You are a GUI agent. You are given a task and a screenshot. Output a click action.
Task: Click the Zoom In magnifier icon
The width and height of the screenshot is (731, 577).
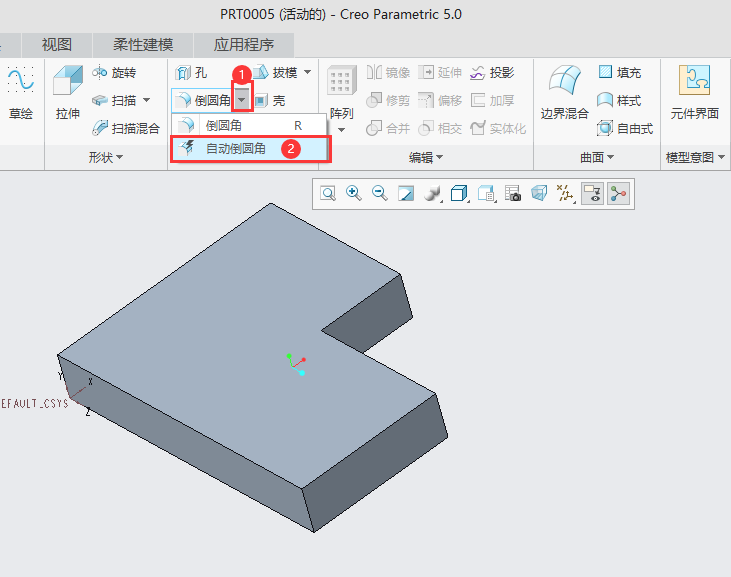point(353,194)
